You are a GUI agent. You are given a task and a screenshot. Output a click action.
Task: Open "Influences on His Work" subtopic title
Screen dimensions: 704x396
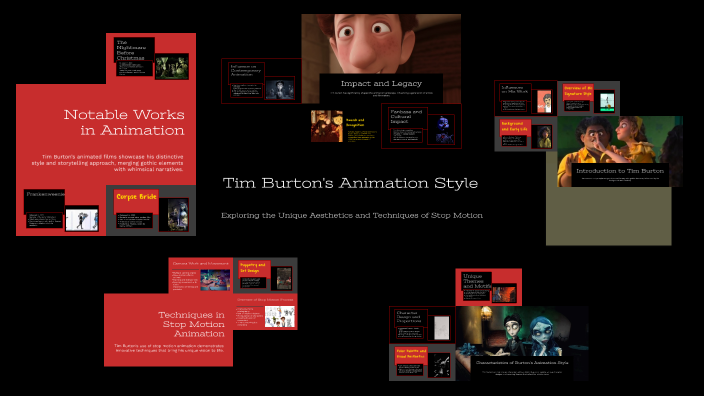point(515,89)
